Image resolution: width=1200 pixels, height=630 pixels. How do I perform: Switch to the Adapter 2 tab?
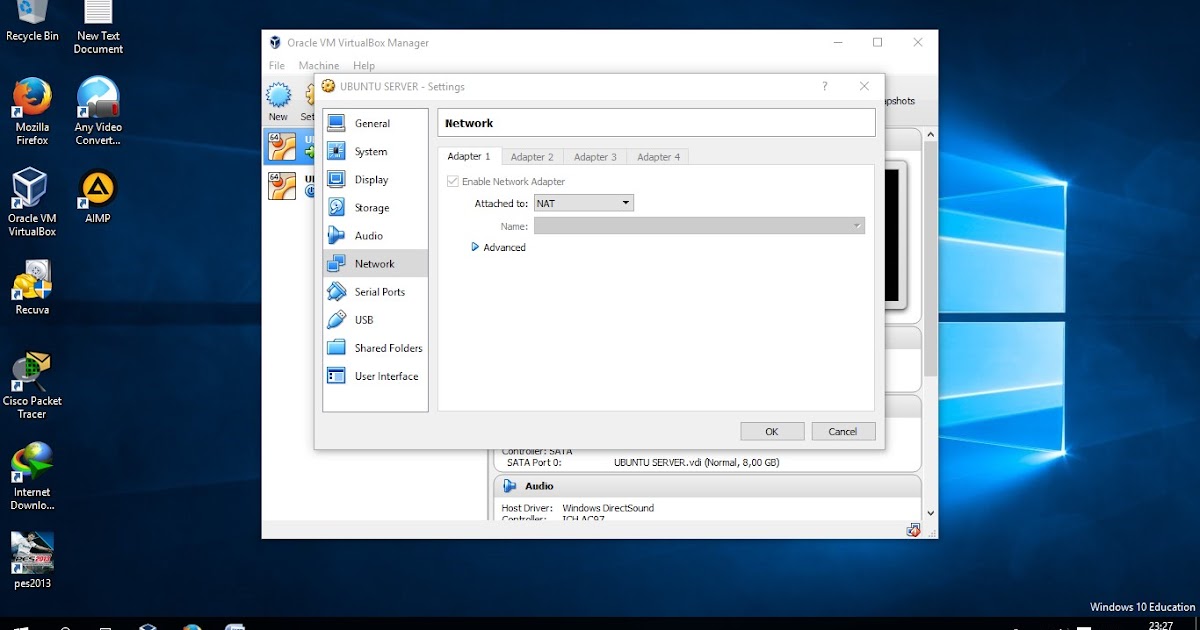(x=532, y=157)
